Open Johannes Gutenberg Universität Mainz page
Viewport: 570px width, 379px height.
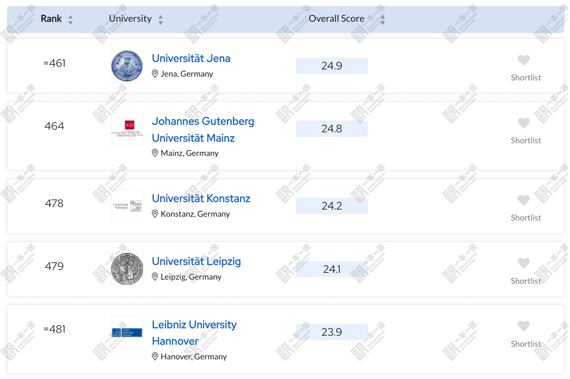point(203,129)
